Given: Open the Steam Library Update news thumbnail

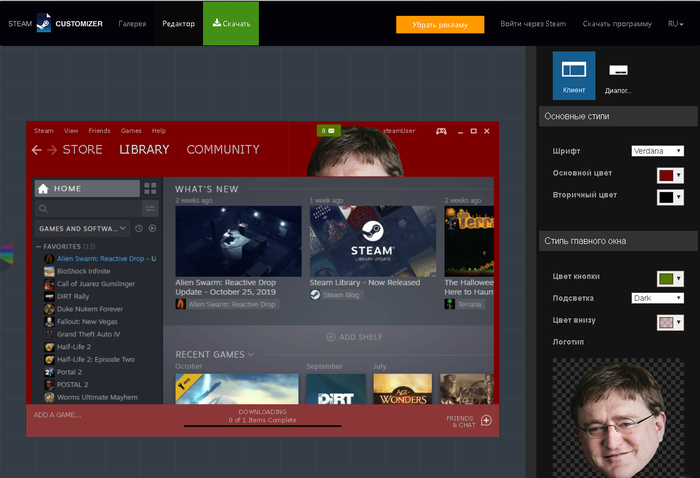Looking at the screenshot, I should (x=373, y=241).
